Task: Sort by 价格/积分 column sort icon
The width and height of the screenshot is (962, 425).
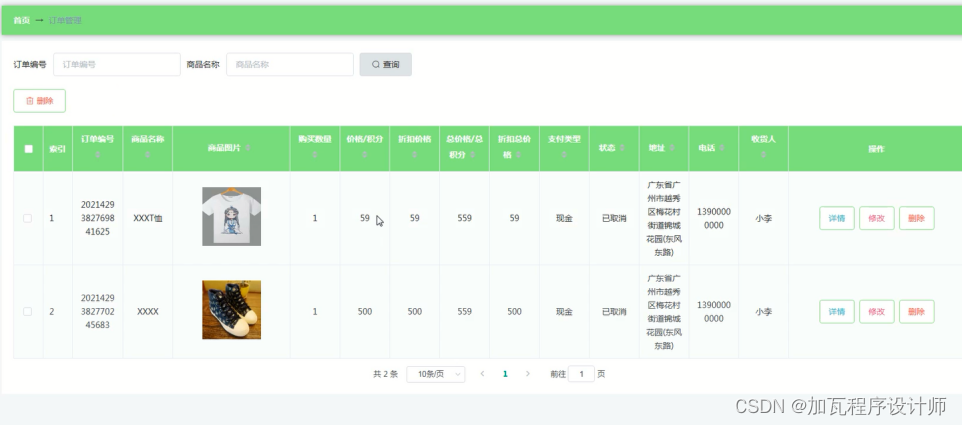Action: point(364,155)
